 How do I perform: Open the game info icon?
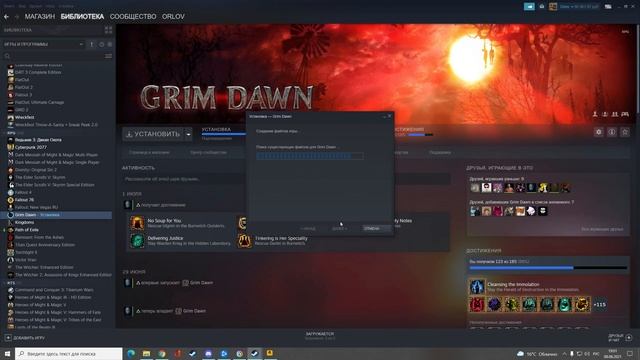pyautogui.click(x=611, y=132)
